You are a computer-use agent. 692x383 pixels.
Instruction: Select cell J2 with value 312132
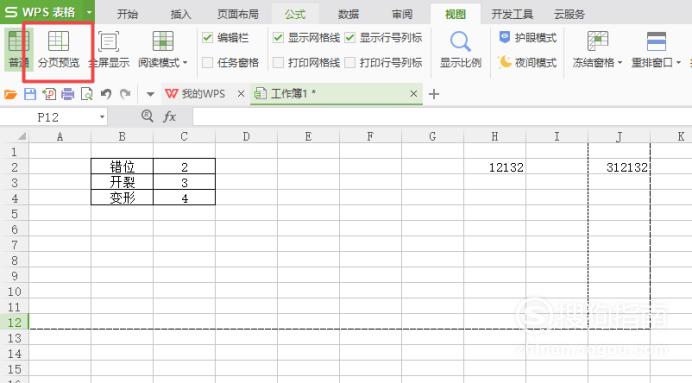(x=619, y=167)
